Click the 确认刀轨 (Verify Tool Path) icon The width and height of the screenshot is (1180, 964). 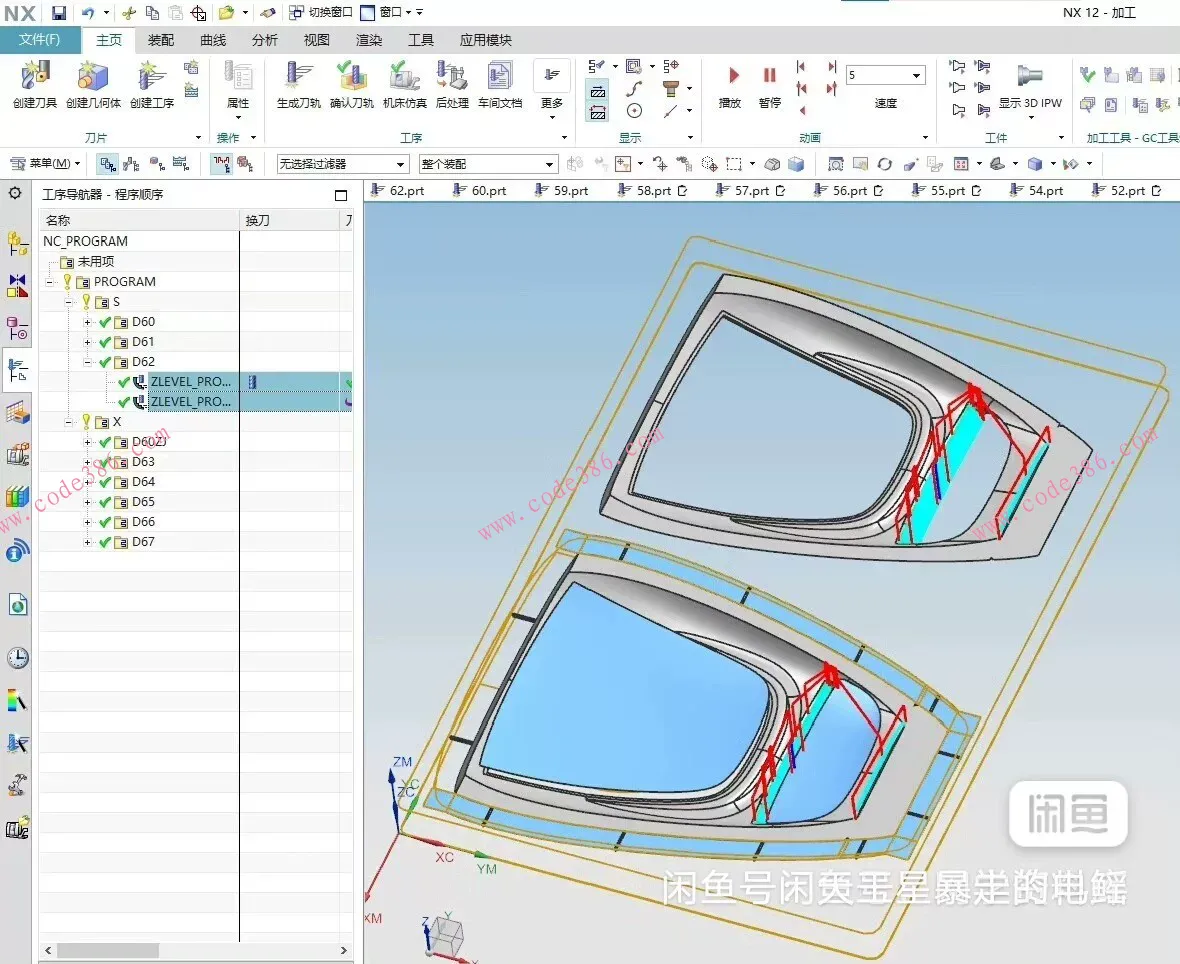pyautogui.click(x=351, y=78)
